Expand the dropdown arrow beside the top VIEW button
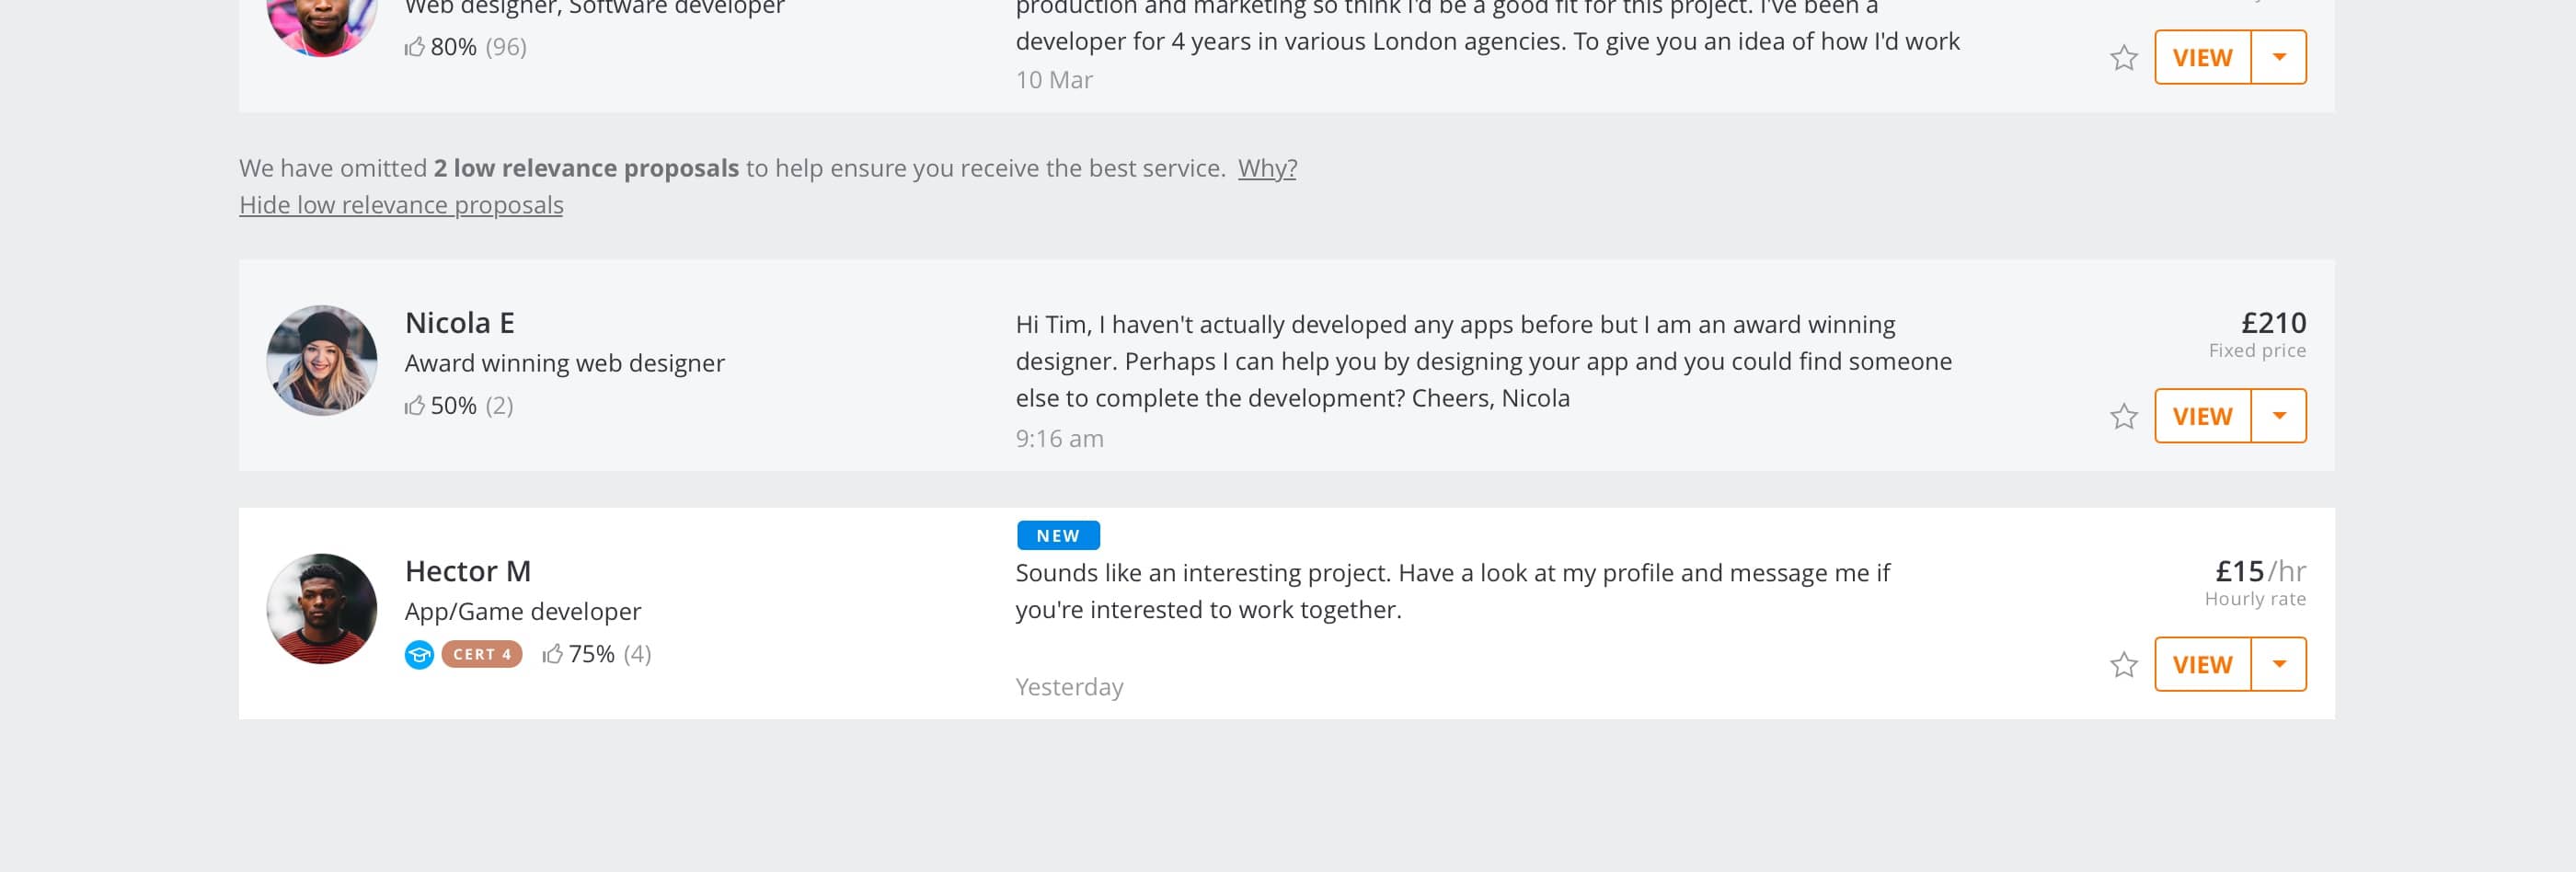Image resolution: width=2576 pixels, height=872 pixels. [x=2279, y=57]
